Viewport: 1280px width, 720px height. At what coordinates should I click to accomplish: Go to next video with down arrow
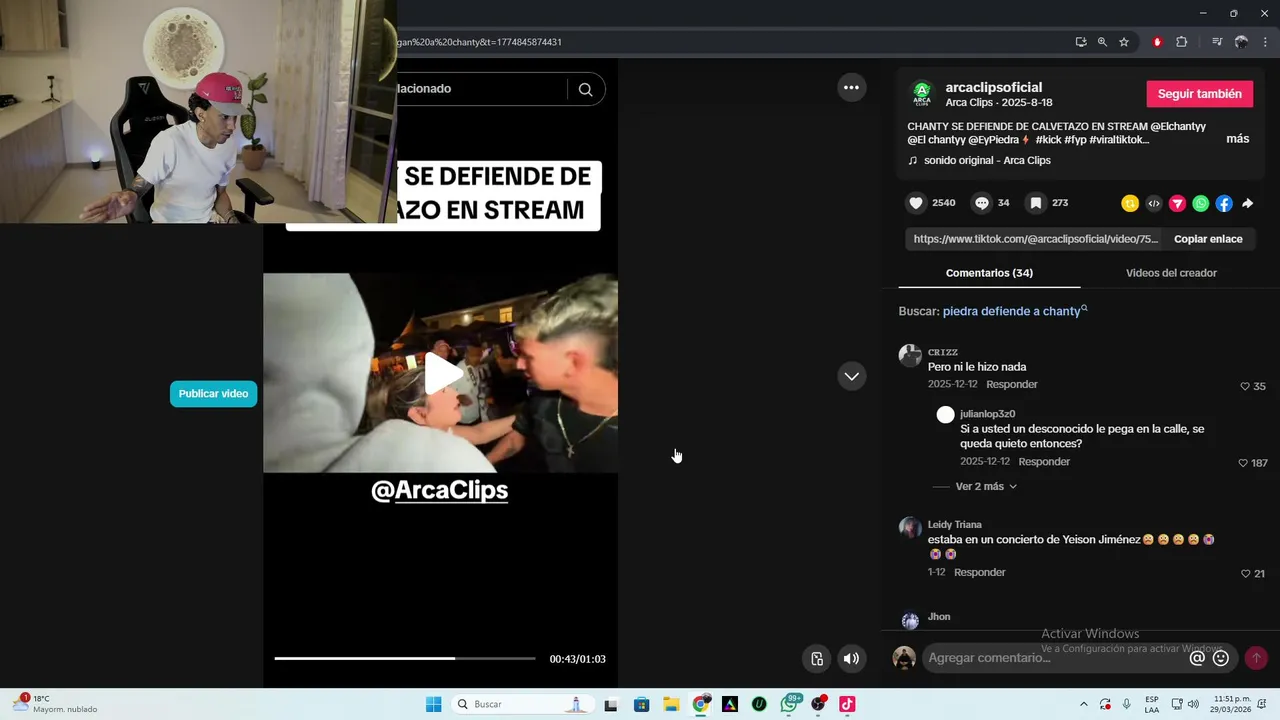(851, 376)
